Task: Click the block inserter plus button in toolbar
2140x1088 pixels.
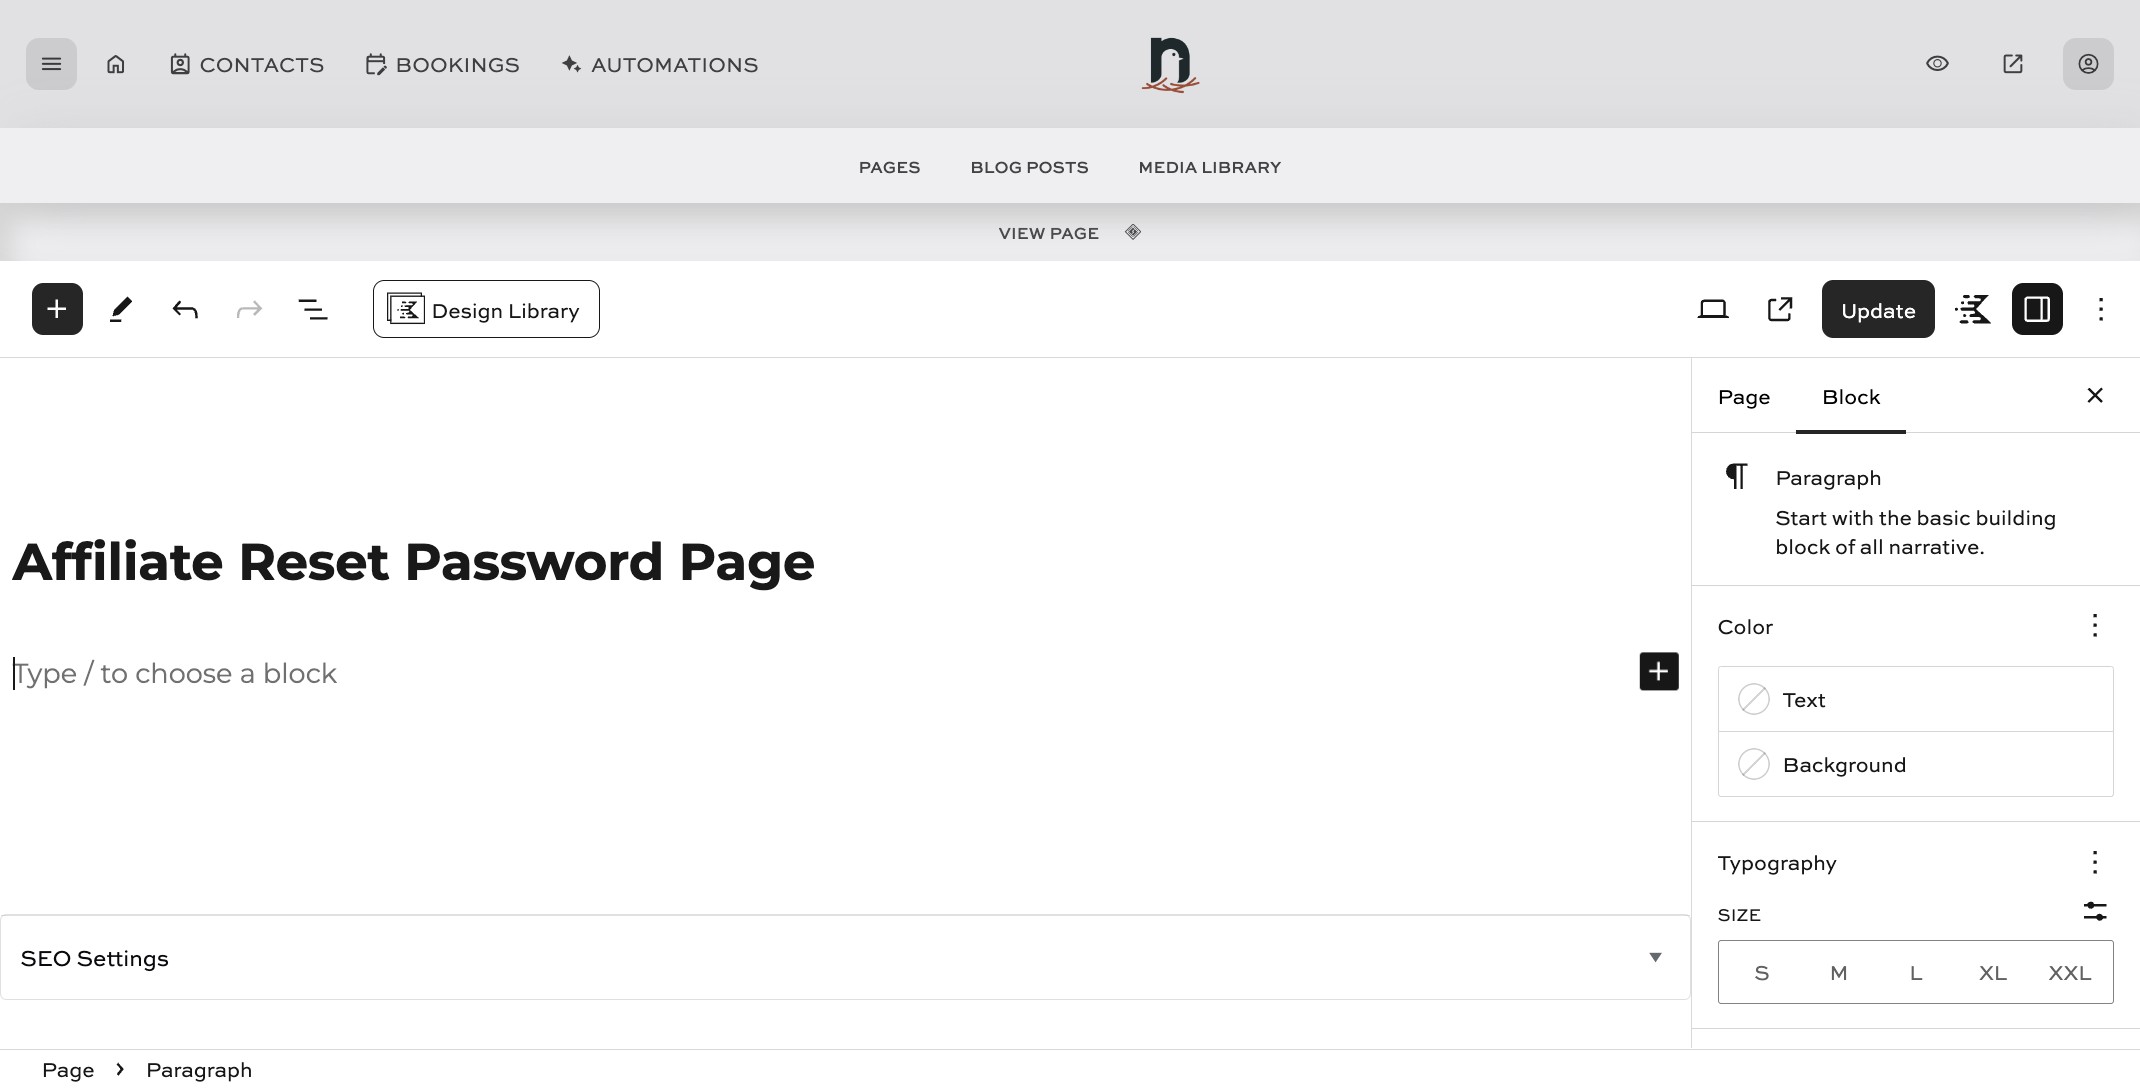Action: [x=57, y=309]
